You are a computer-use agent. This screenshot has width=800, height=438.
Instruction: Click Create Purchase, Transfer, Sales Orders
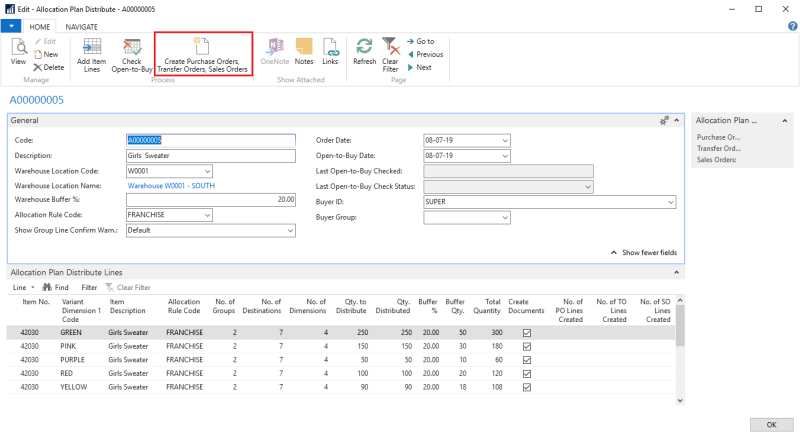pos(202,53)
